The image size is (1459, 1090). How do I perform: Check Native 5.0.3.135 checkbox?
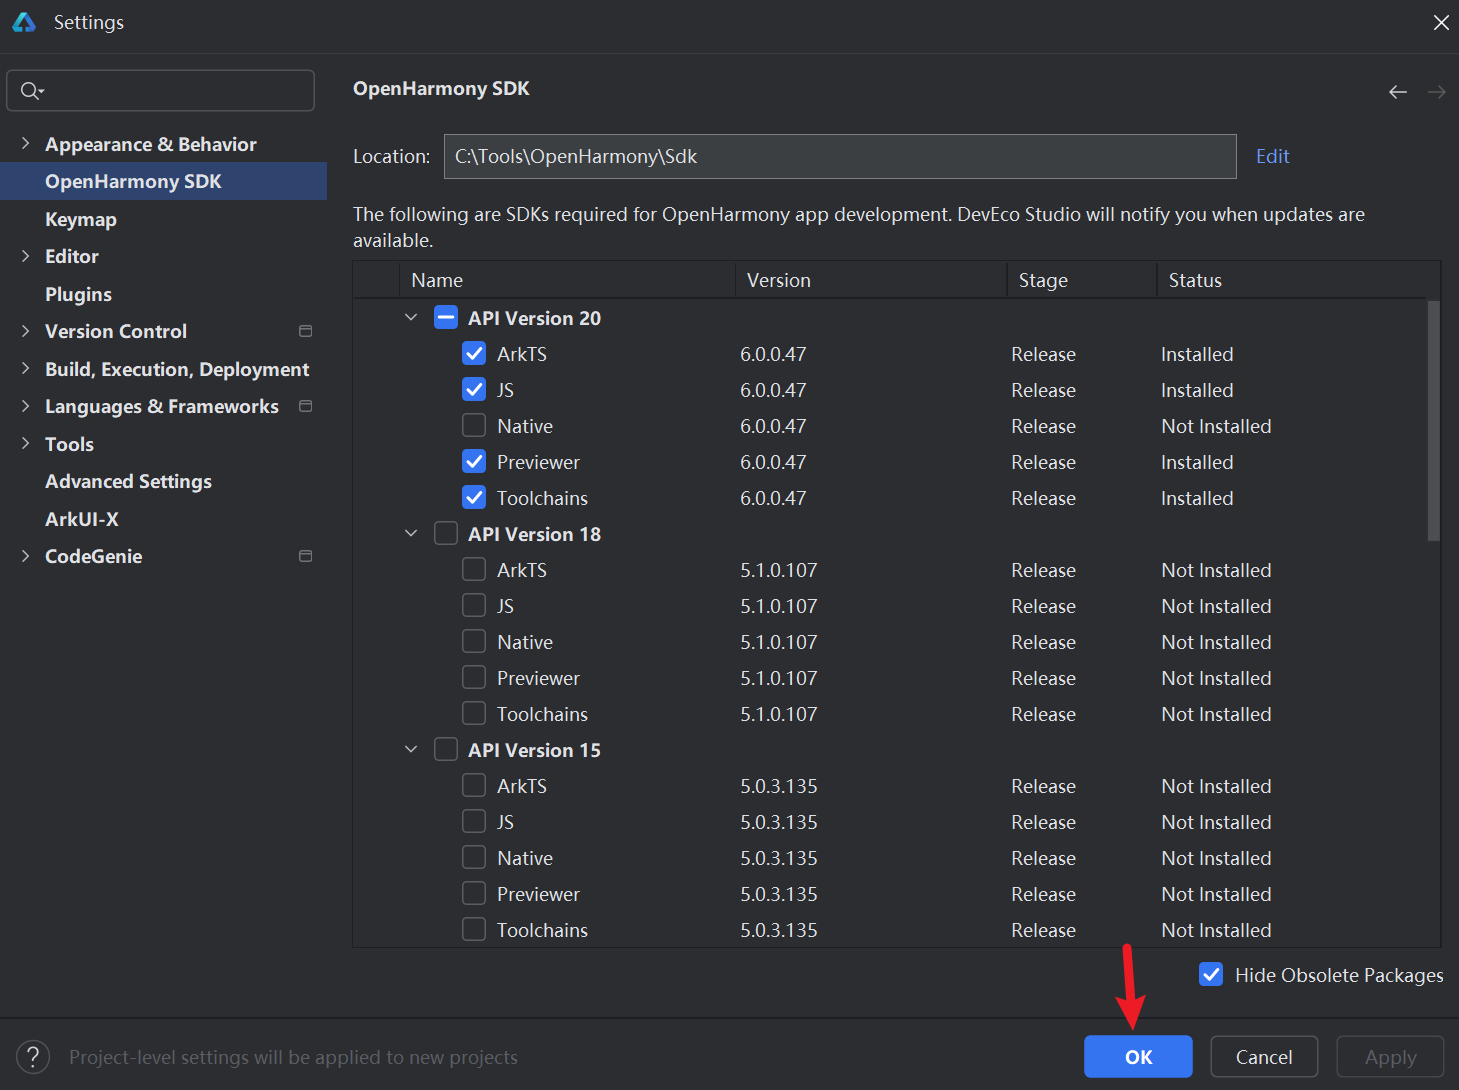(x=474, y=858)
